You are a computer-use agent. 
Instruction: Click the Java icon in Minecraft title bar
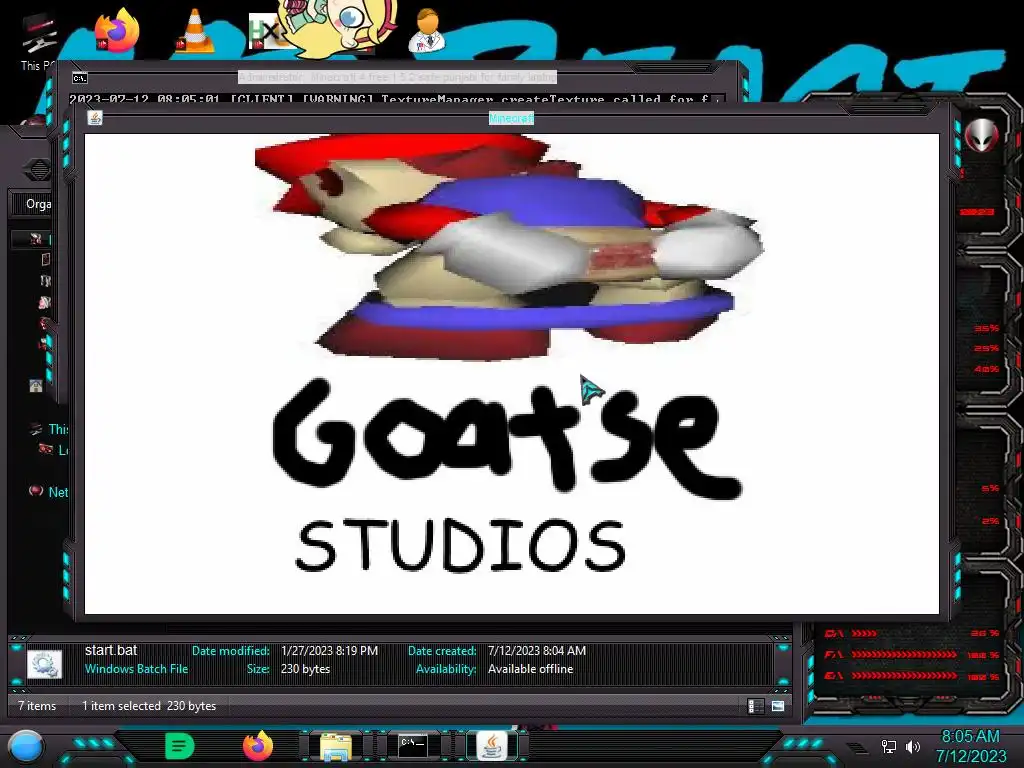tap(95, 118)
